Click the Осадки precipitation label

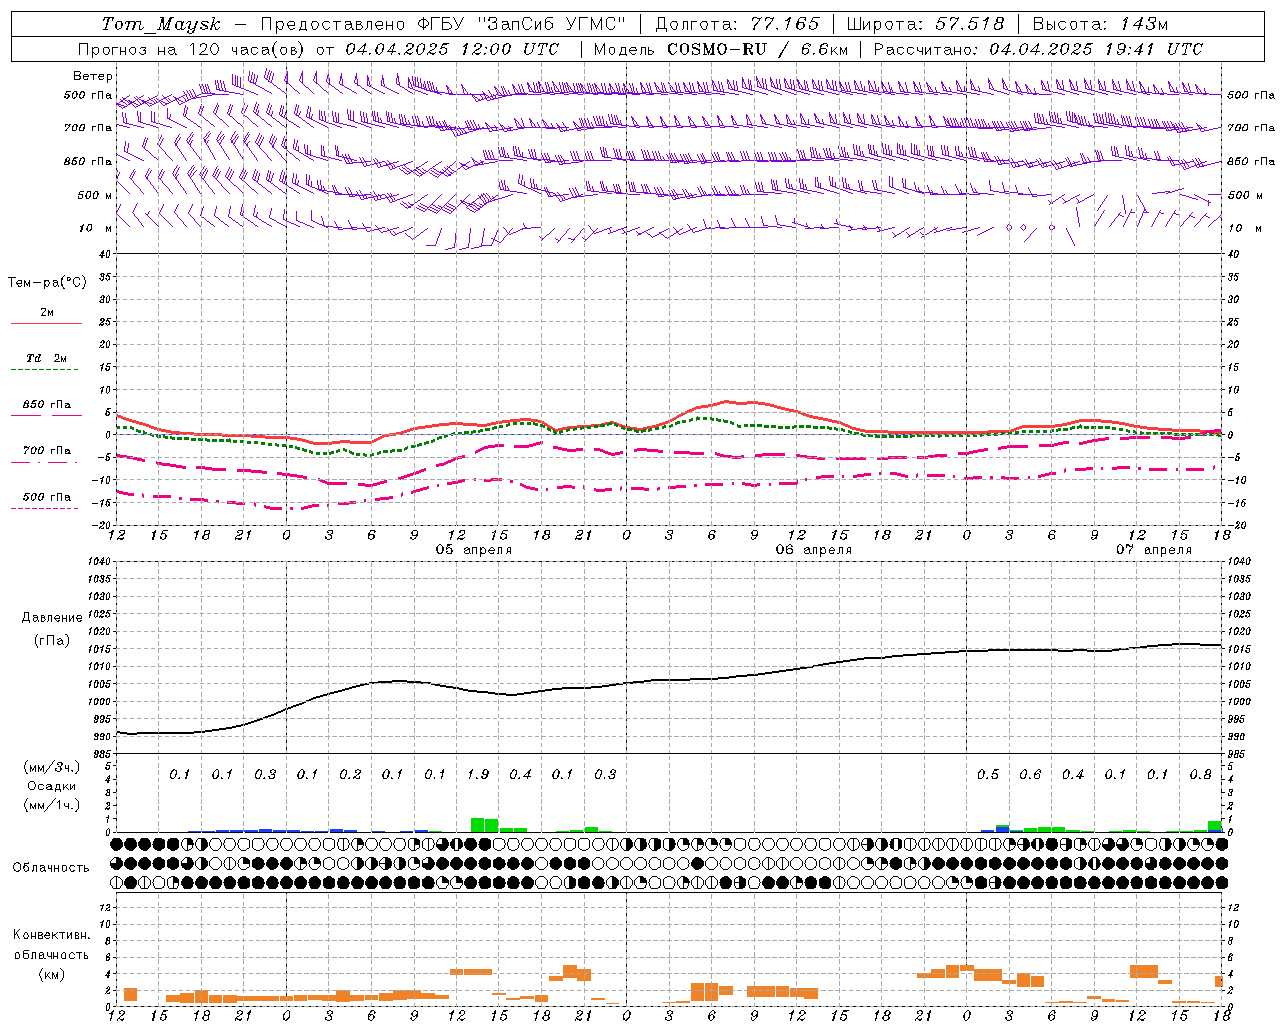[52, 786]
